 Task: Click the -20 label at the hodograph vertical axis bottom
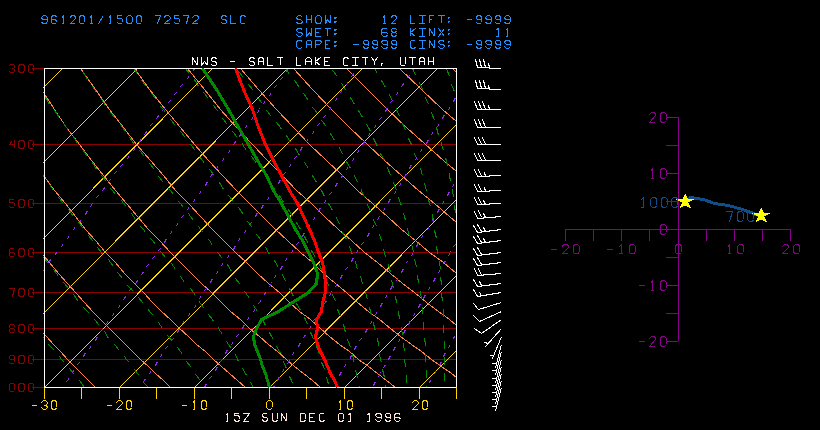coord(653,342)
